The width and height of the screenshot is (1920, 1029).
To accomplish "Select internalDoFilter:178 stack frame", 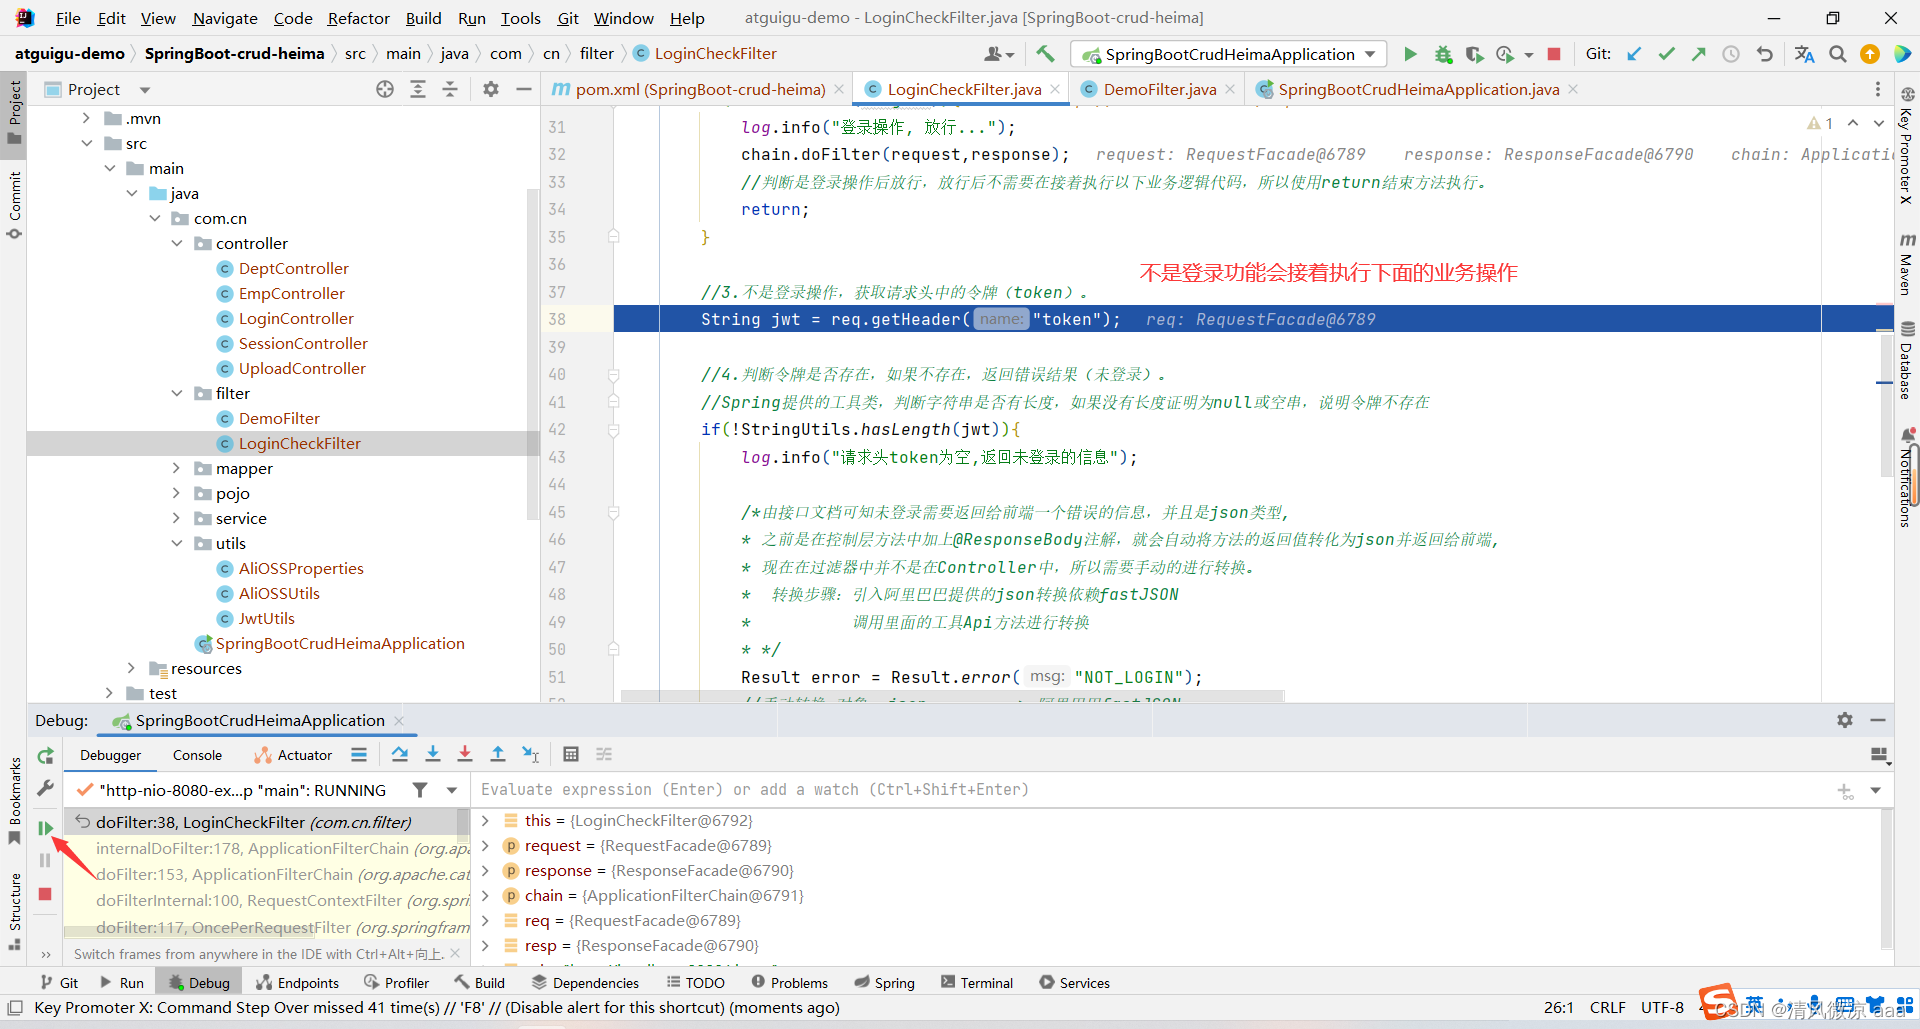I will pos(266,848).
